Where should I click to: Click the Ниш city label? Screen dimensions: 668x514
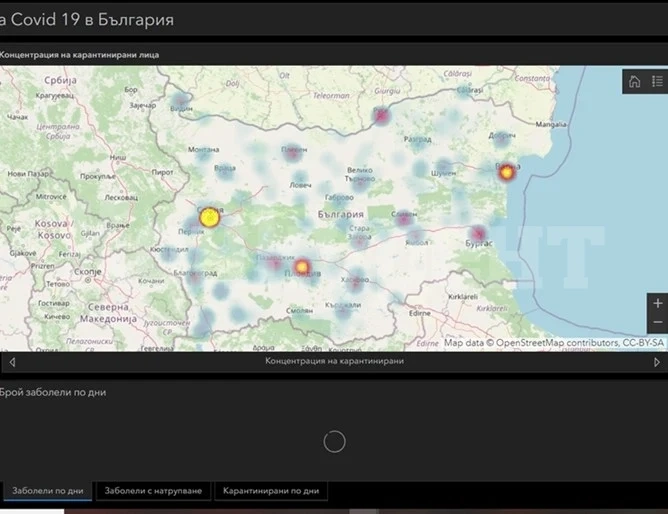tap(118, 158)
